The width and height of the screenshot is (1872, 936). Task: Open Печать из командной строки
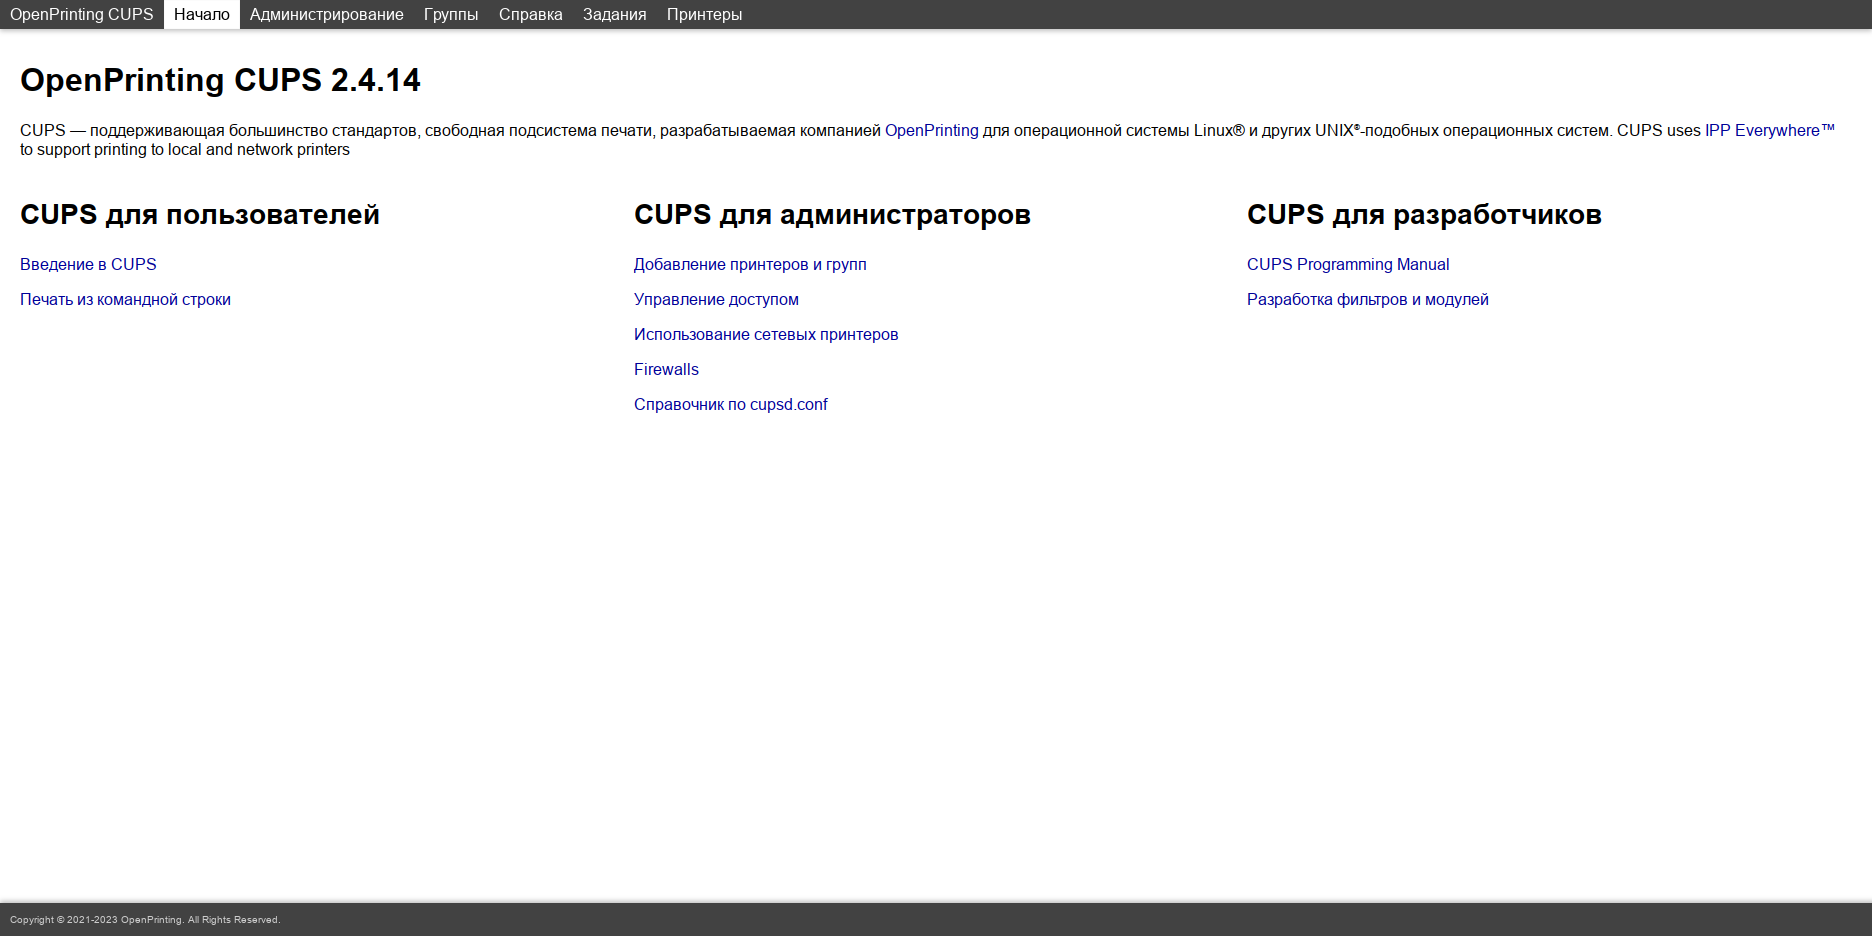tap(125, 299)
